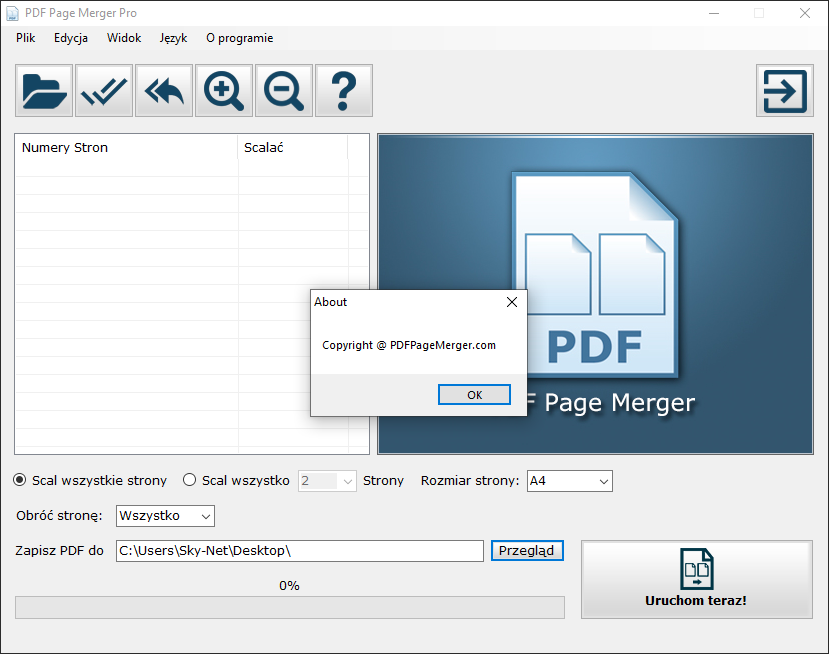This screenshot has width=829, height=654.
Task: Click the Przegląd browse button
Action: click(x=527, y=550)
